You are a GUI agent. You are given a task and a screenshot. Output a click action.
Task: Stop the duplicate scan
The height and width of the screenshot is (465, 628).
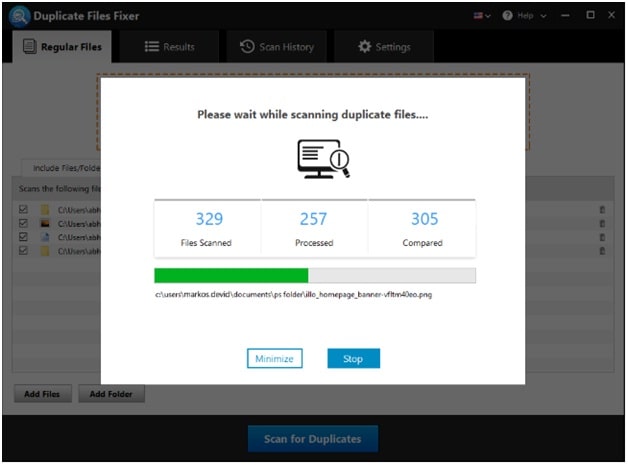click(353, 358)
